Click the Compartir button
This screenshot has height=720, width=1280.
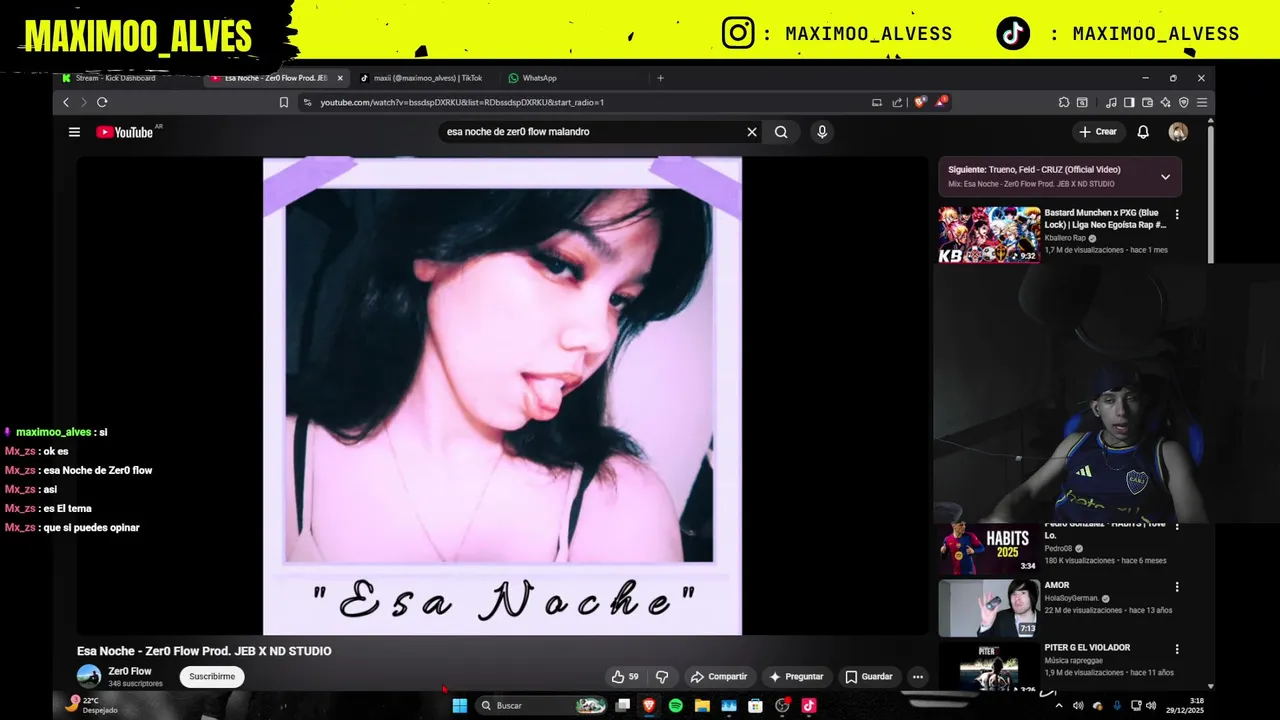point(718,677)
